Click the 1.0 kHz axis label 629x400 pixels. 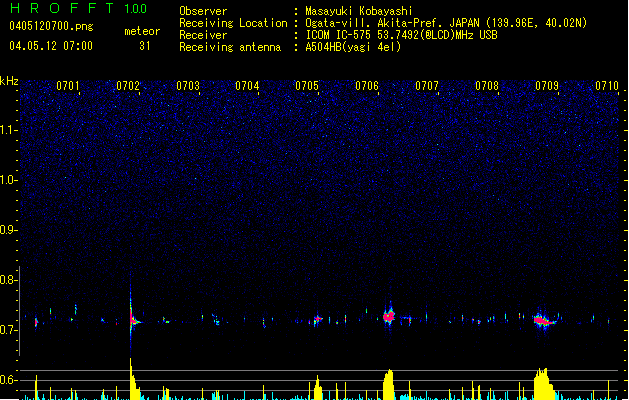pyautogui.click(x=8, y=180)
